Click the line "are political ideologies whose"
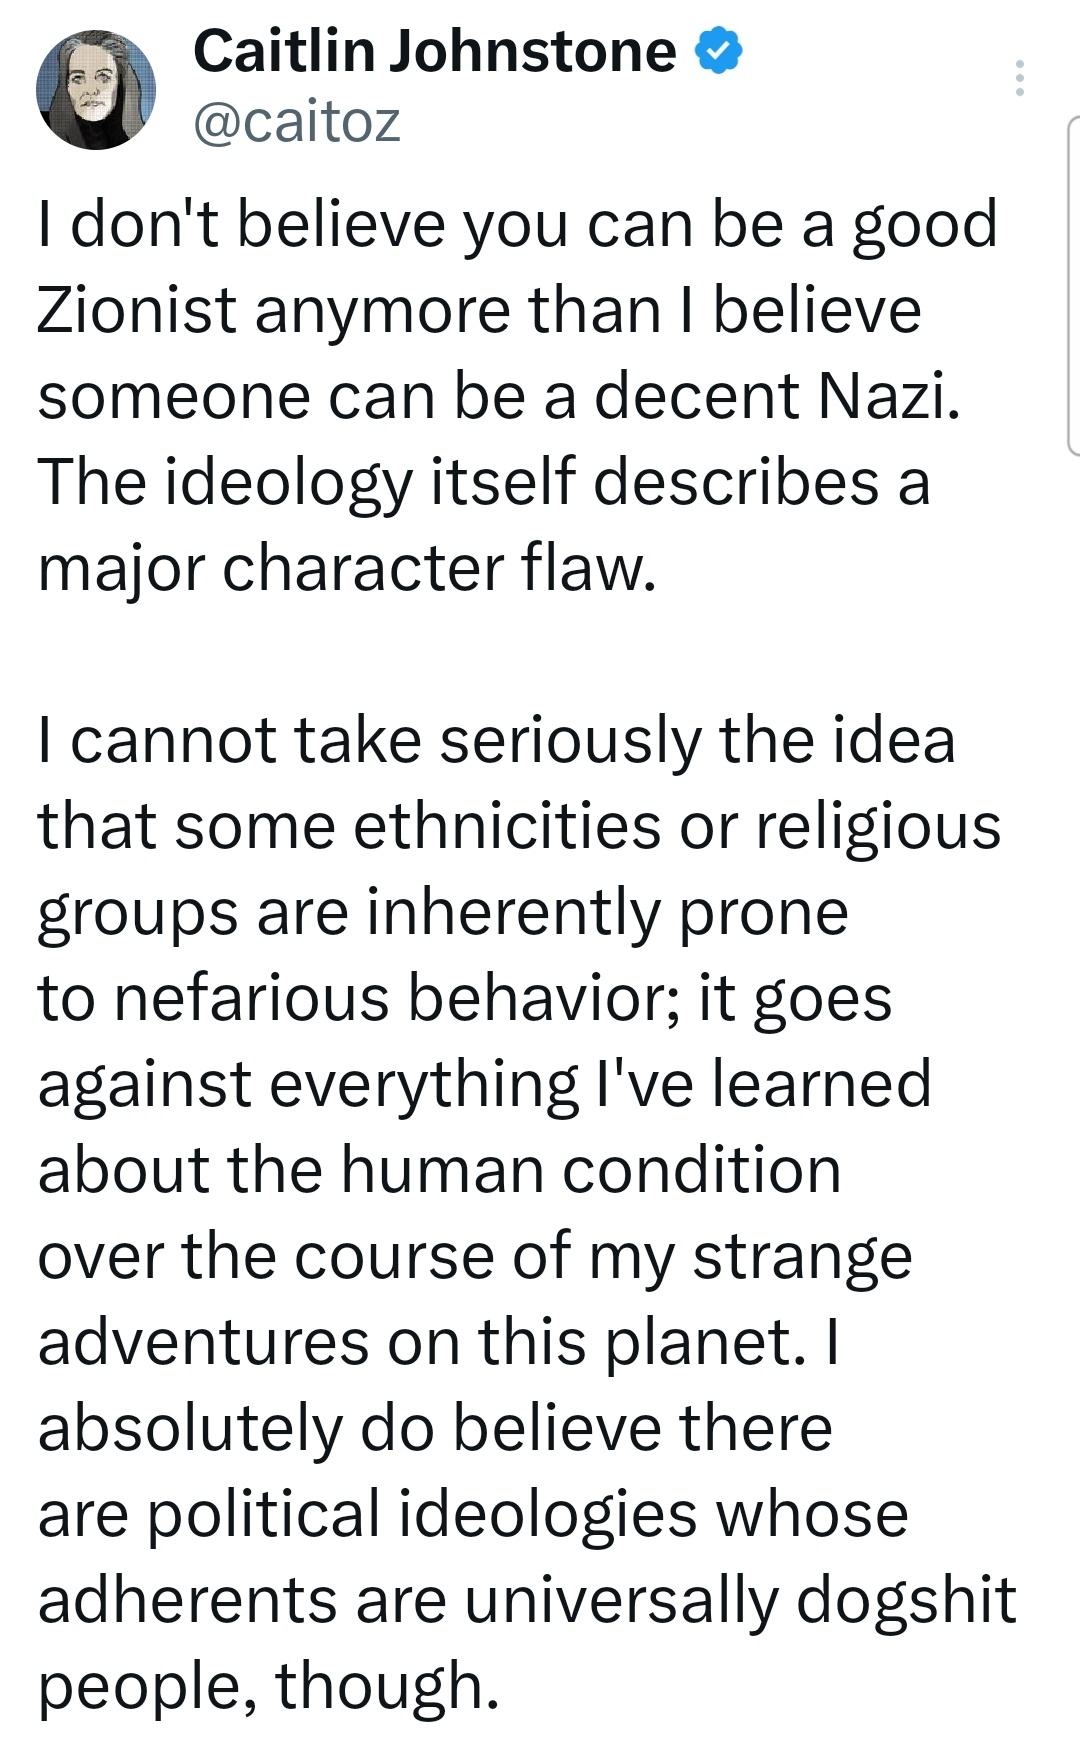This screenshot has height=1754, width=1080. 473,1514
